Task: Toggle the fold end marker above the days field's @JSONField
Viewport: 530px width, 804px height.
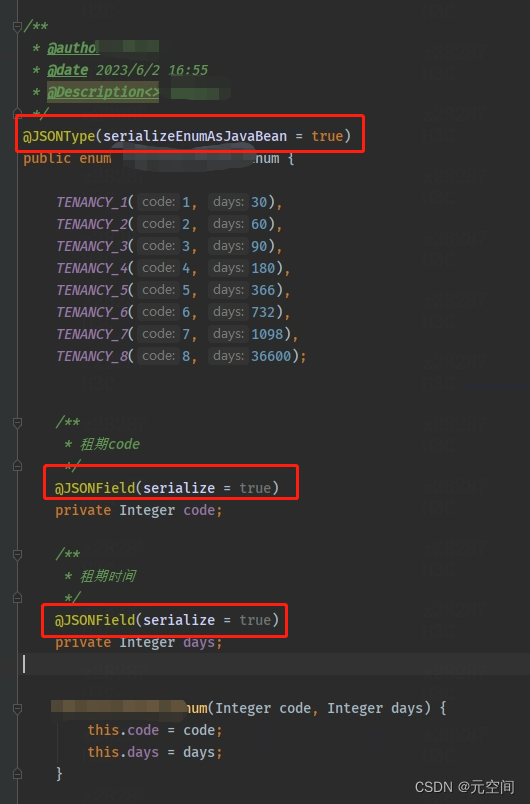Action: coord(17,598)
